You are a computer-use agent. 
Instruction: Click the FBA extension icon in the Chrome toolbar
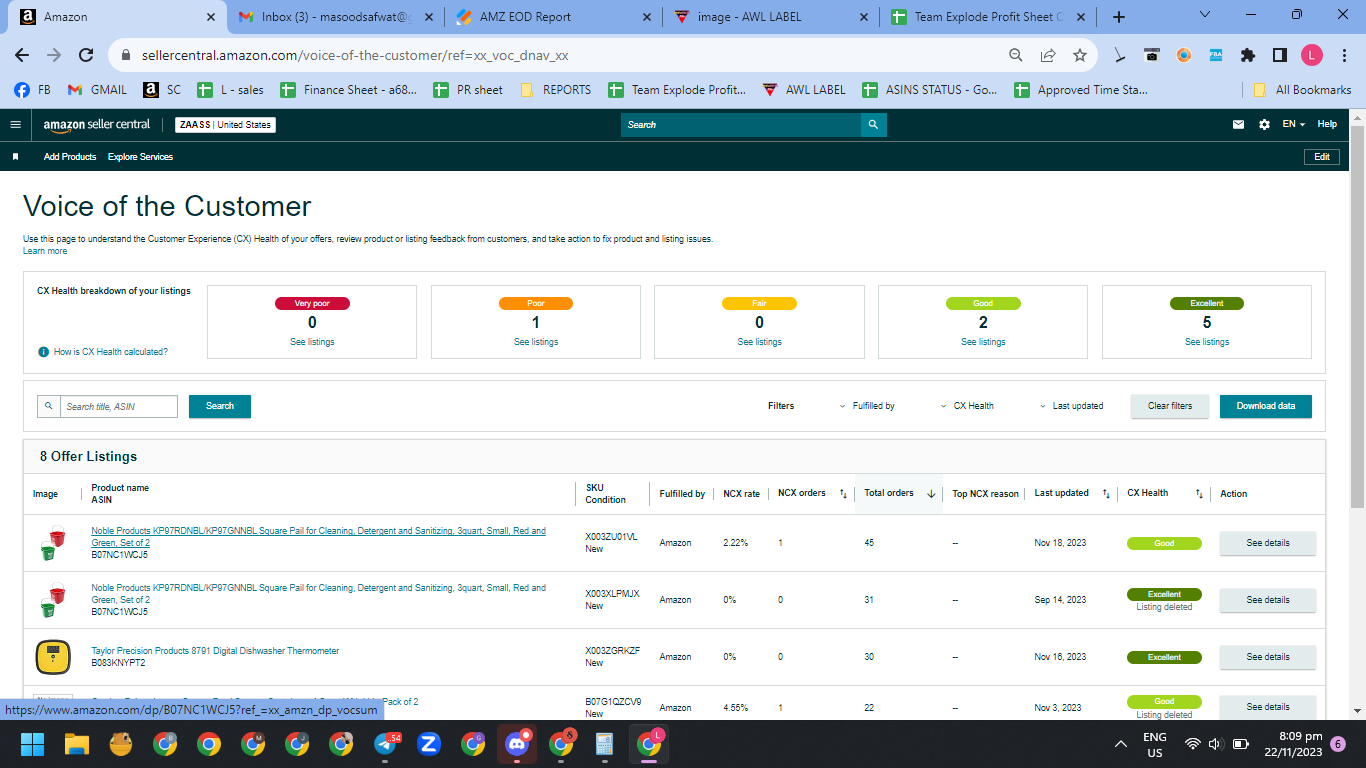click(x=1216, y=55)
